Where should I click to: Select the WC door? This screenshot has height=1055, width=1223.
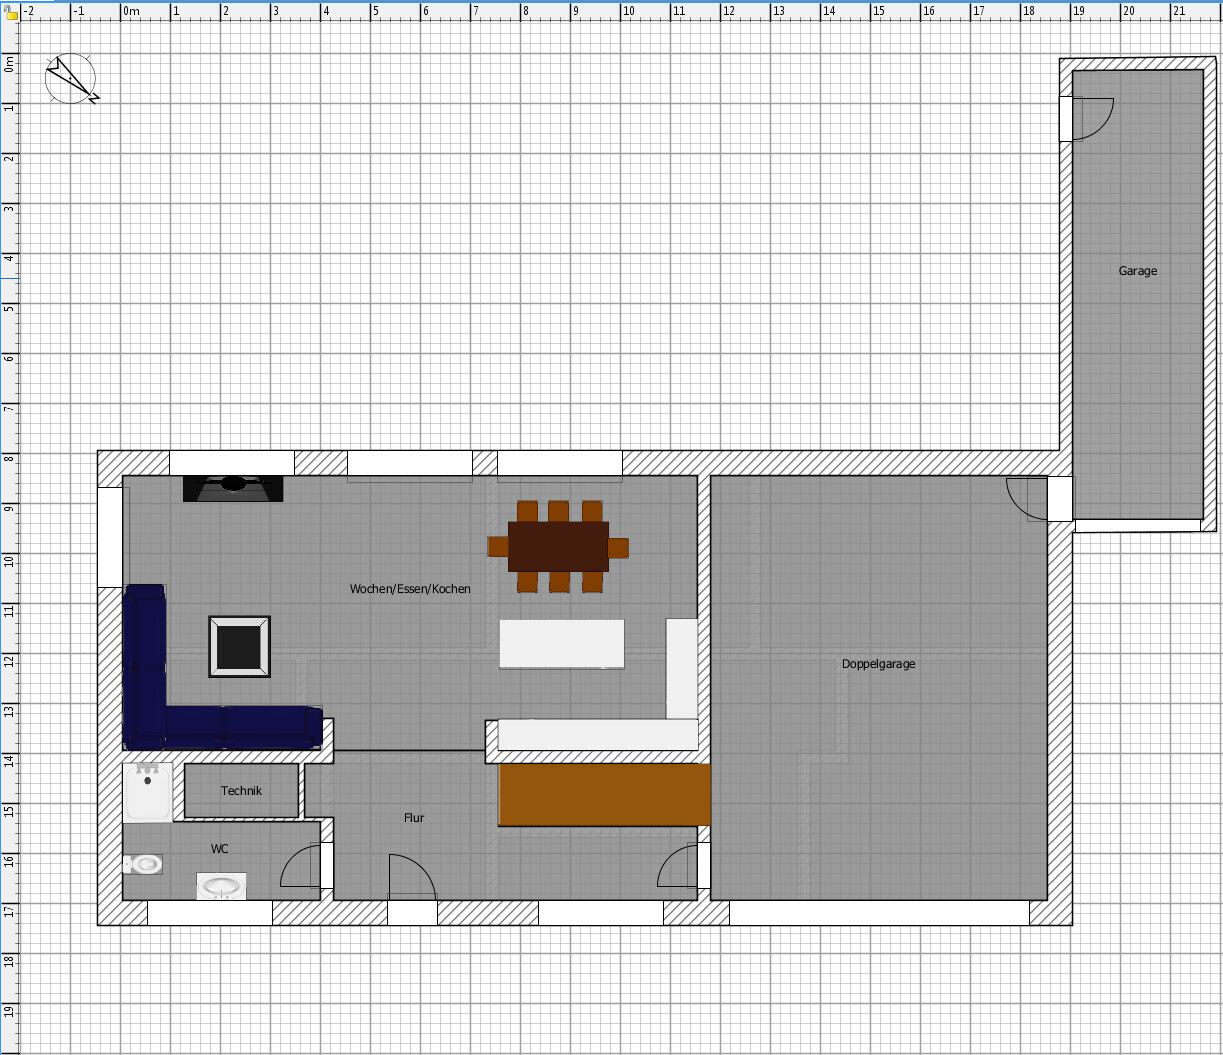(302, 868)
